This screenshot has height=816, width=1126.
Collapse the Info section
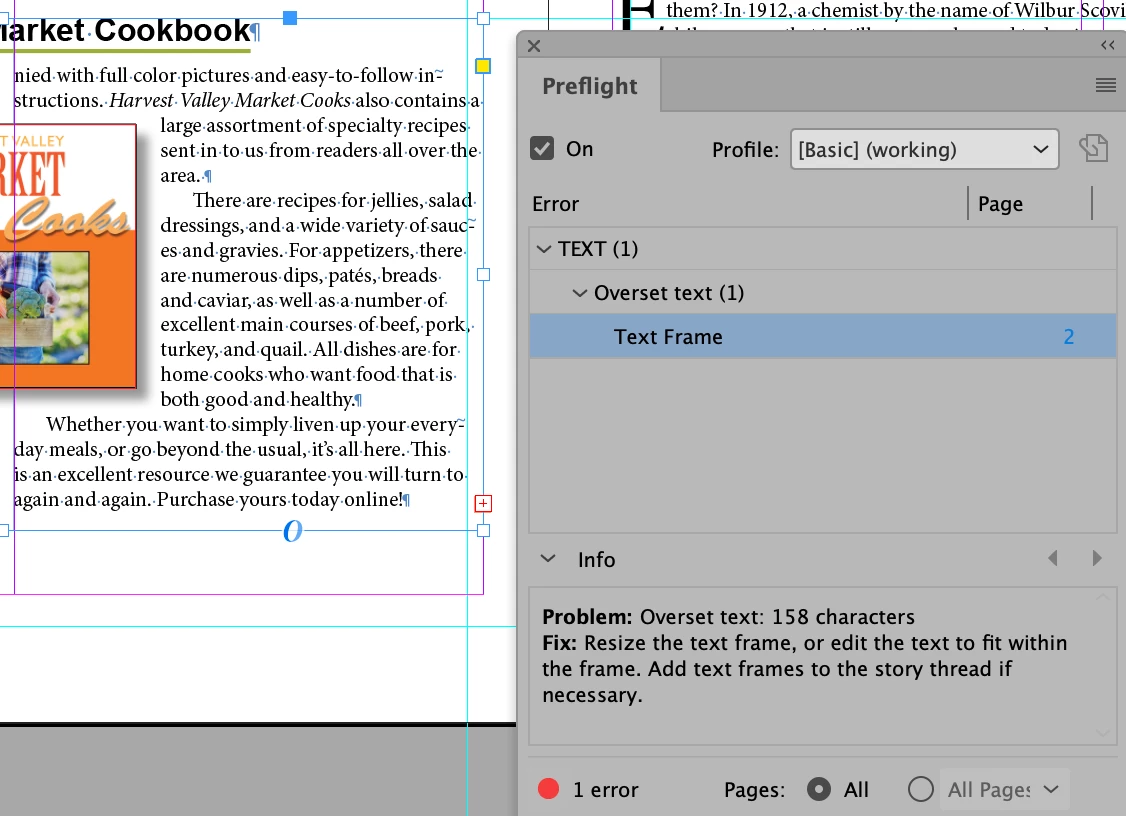pos(548,559)
